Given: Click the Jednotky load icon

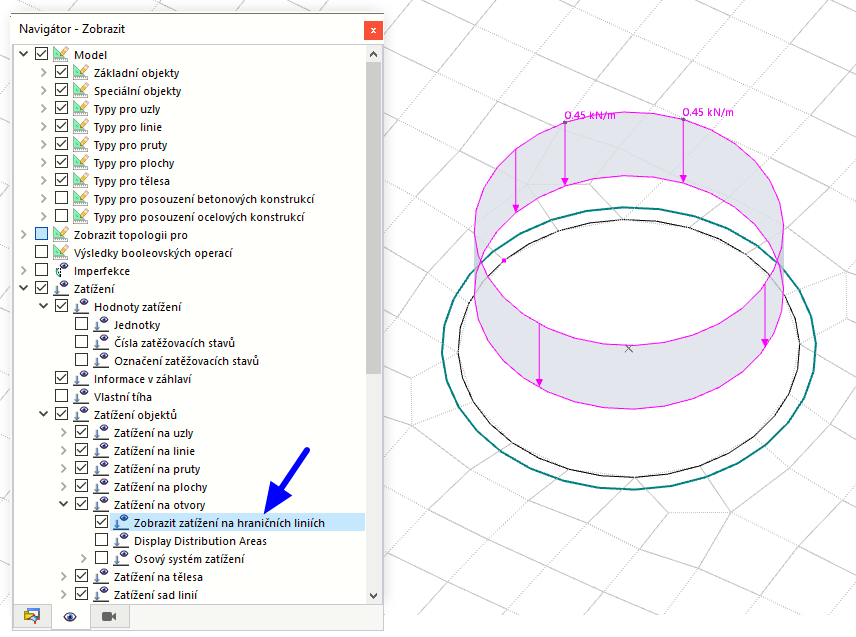Looking at the screenshot, I should [101, 324].
